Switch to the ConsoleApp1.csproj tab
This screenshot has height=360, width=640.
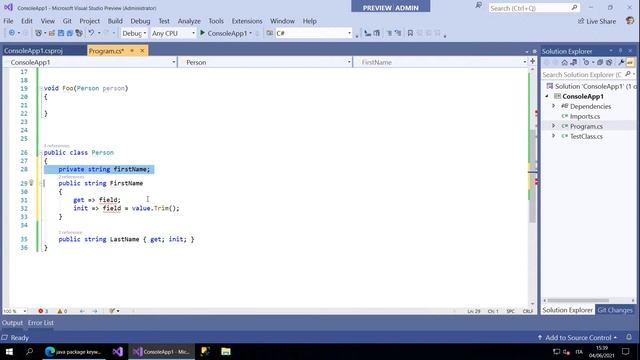[33, 51]
